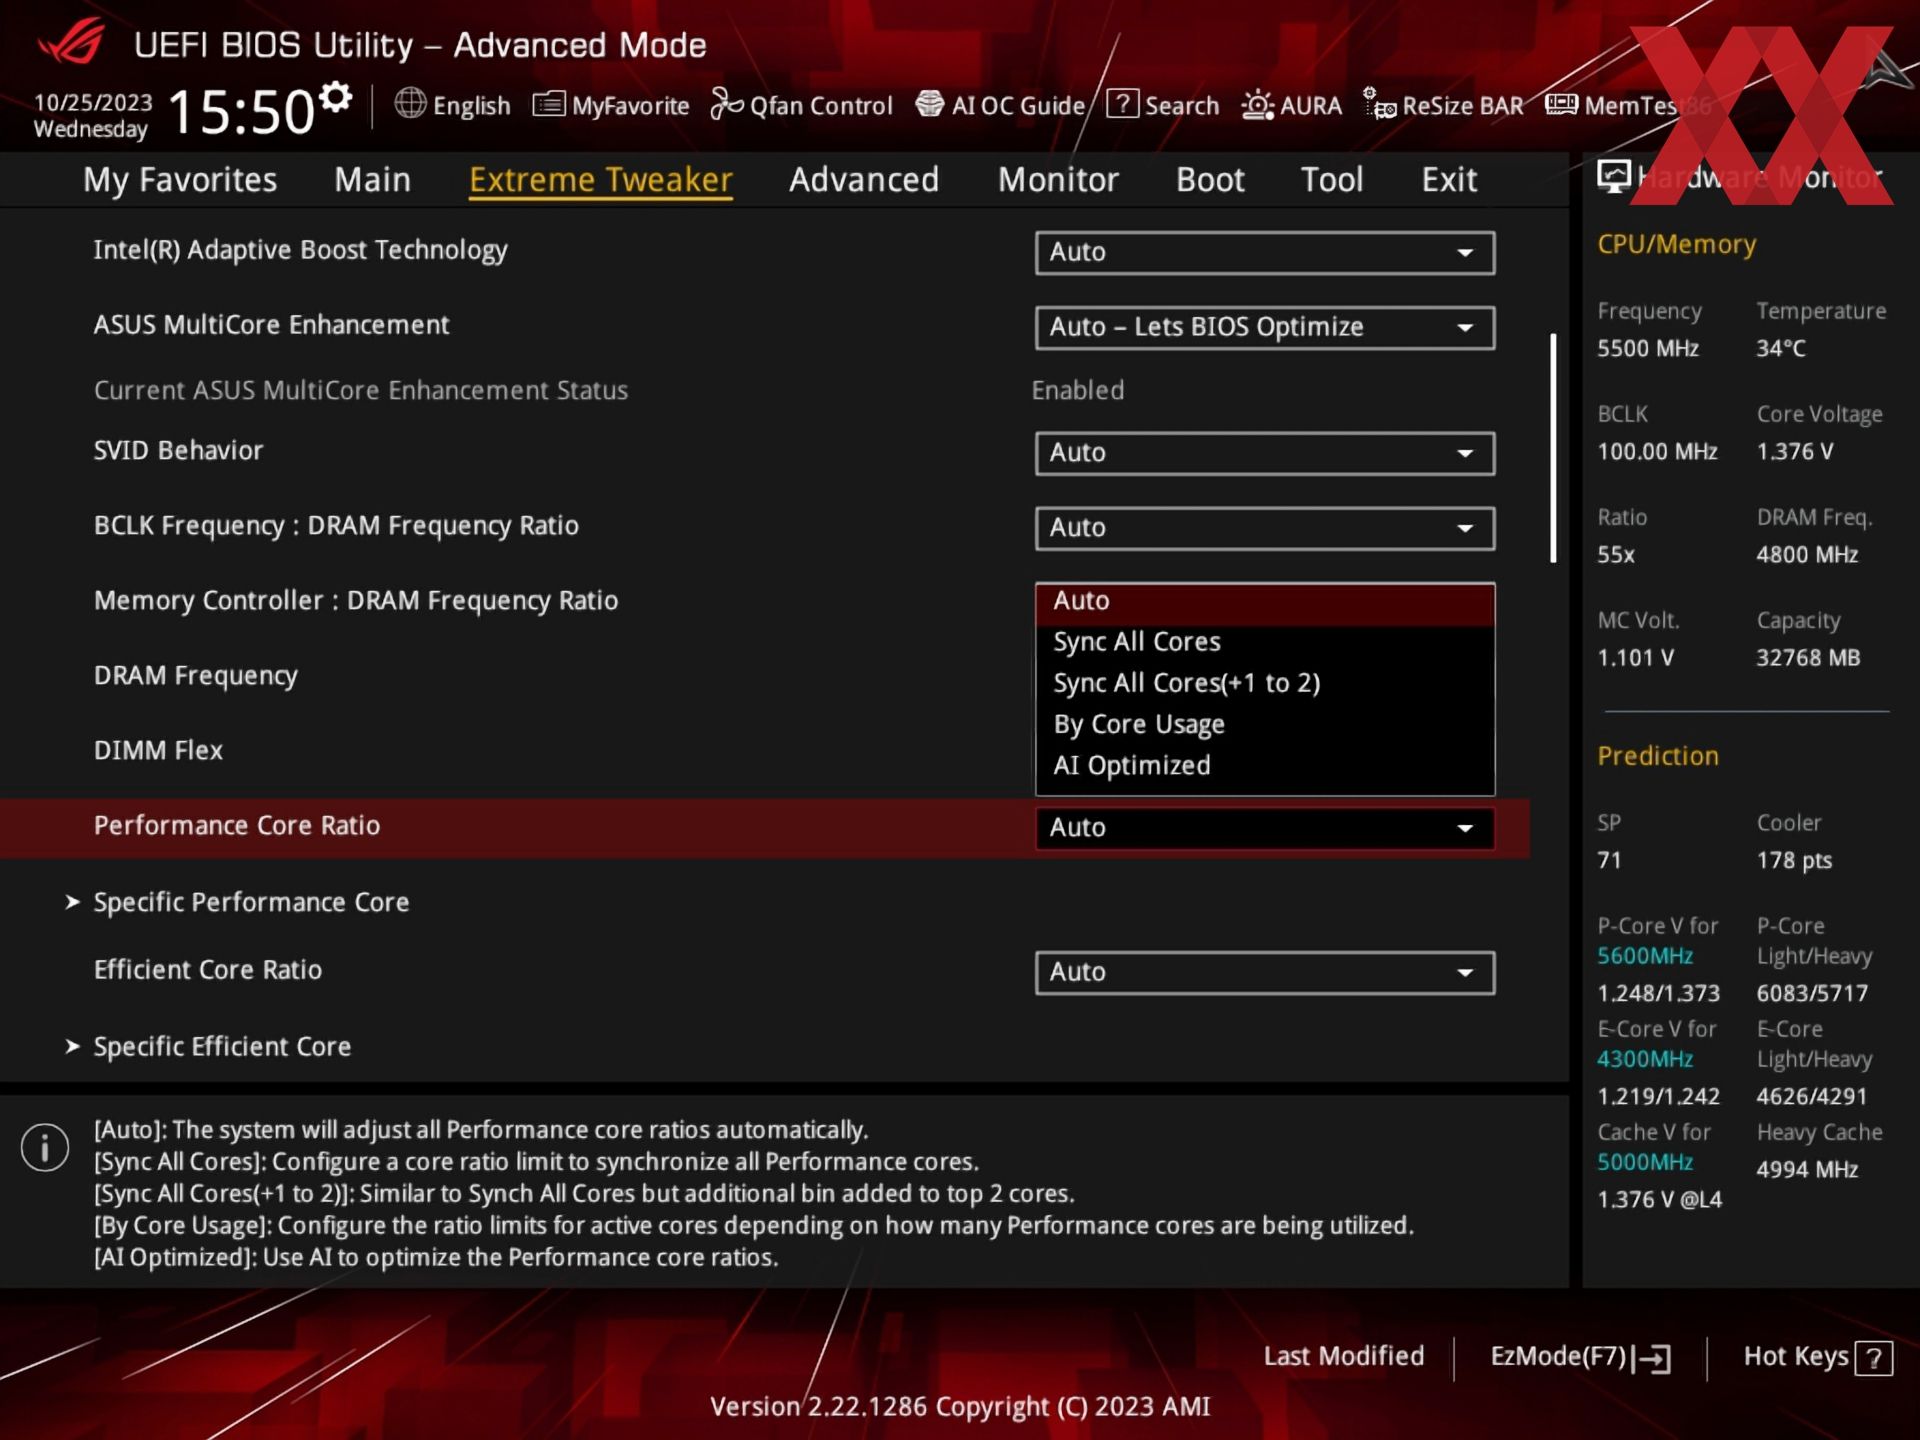This screenshot has height=1440, width=1920.
Task: Open Intel Adaptive Boost Technology dropdown
Action: (x=1265, y=252)
